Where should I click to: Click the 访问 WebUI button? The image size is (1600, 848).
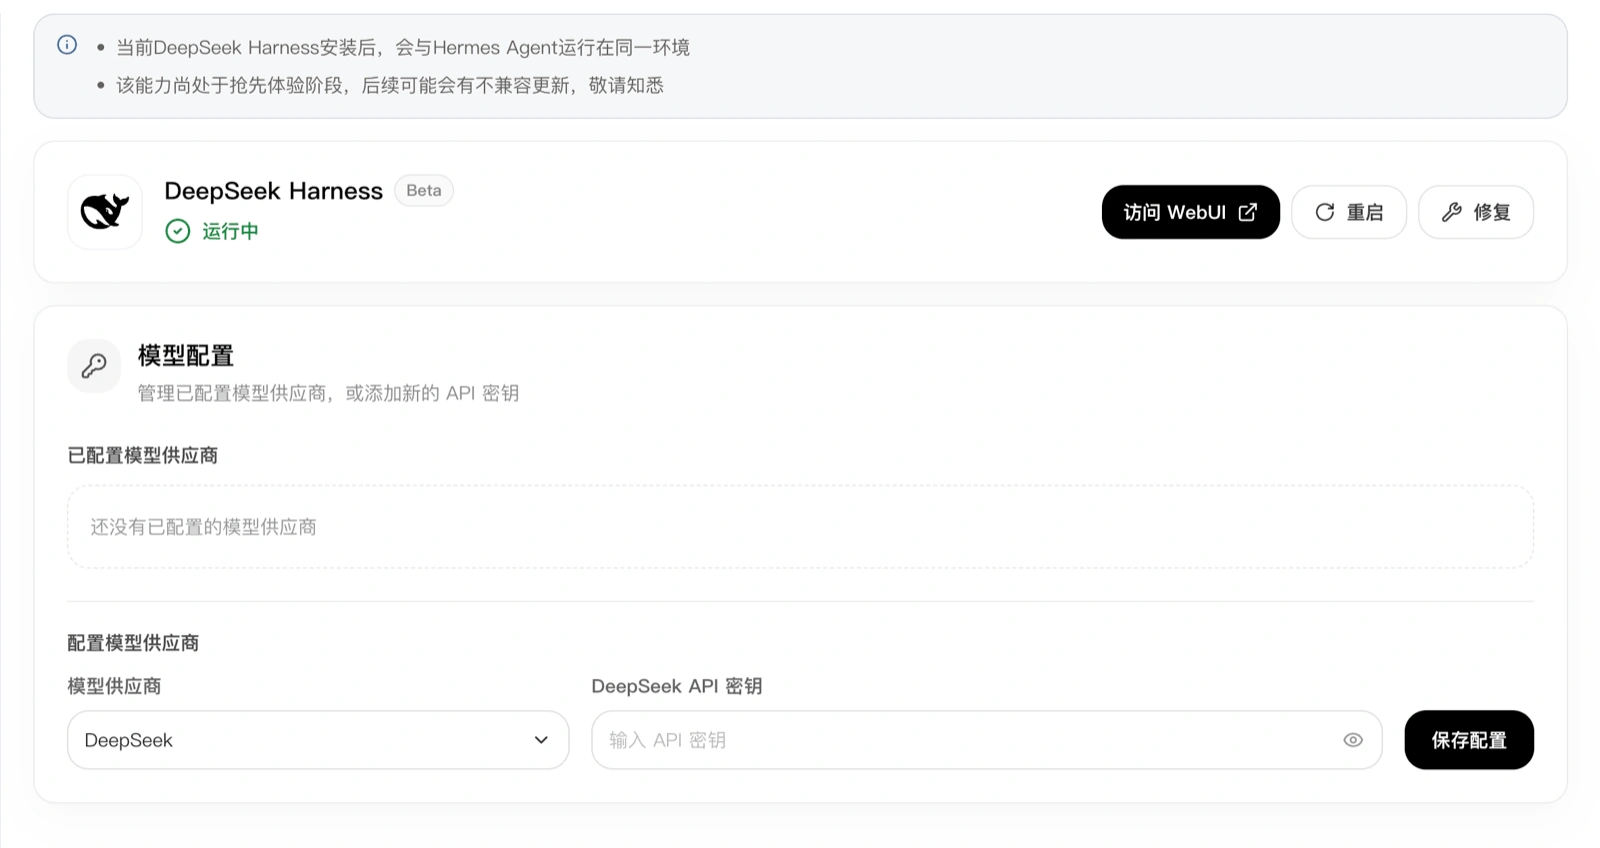tap(1191, 212)
